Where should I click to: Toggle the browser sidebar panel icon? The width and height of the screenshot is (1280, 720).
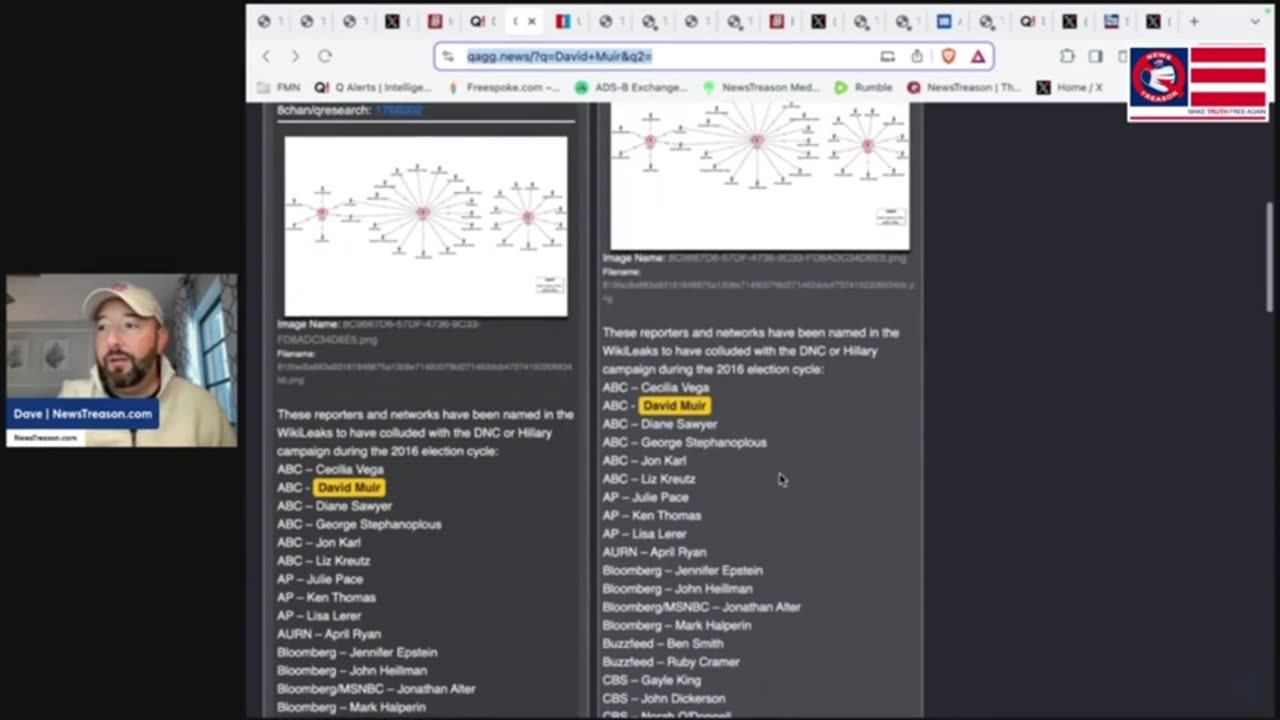[x=1096, y=57]
